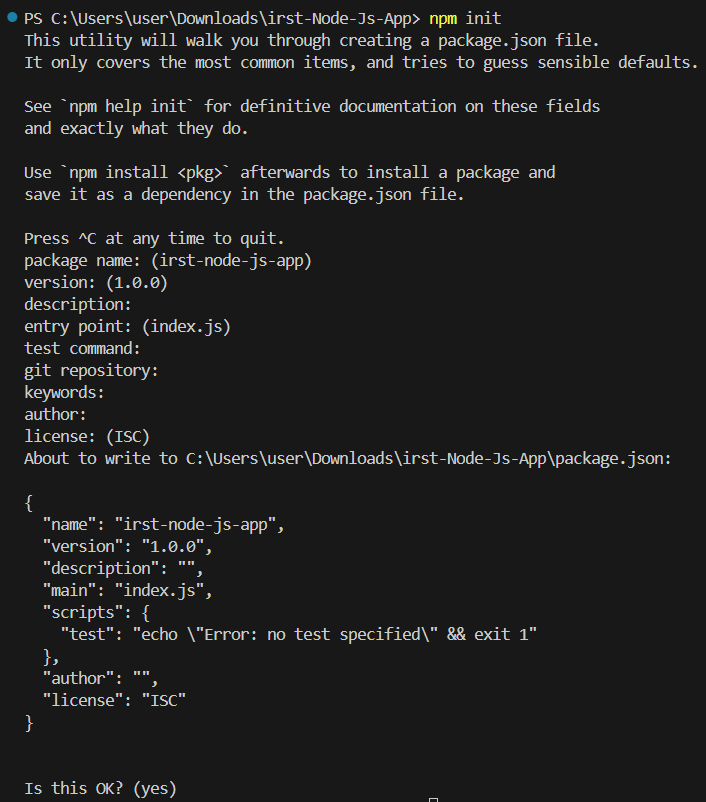The height and width of the screenshot is (802, 706).
Task: Click the 'Is this OK? (yes)' prompt
Action: pyautogui.click(x=100, y=789)
